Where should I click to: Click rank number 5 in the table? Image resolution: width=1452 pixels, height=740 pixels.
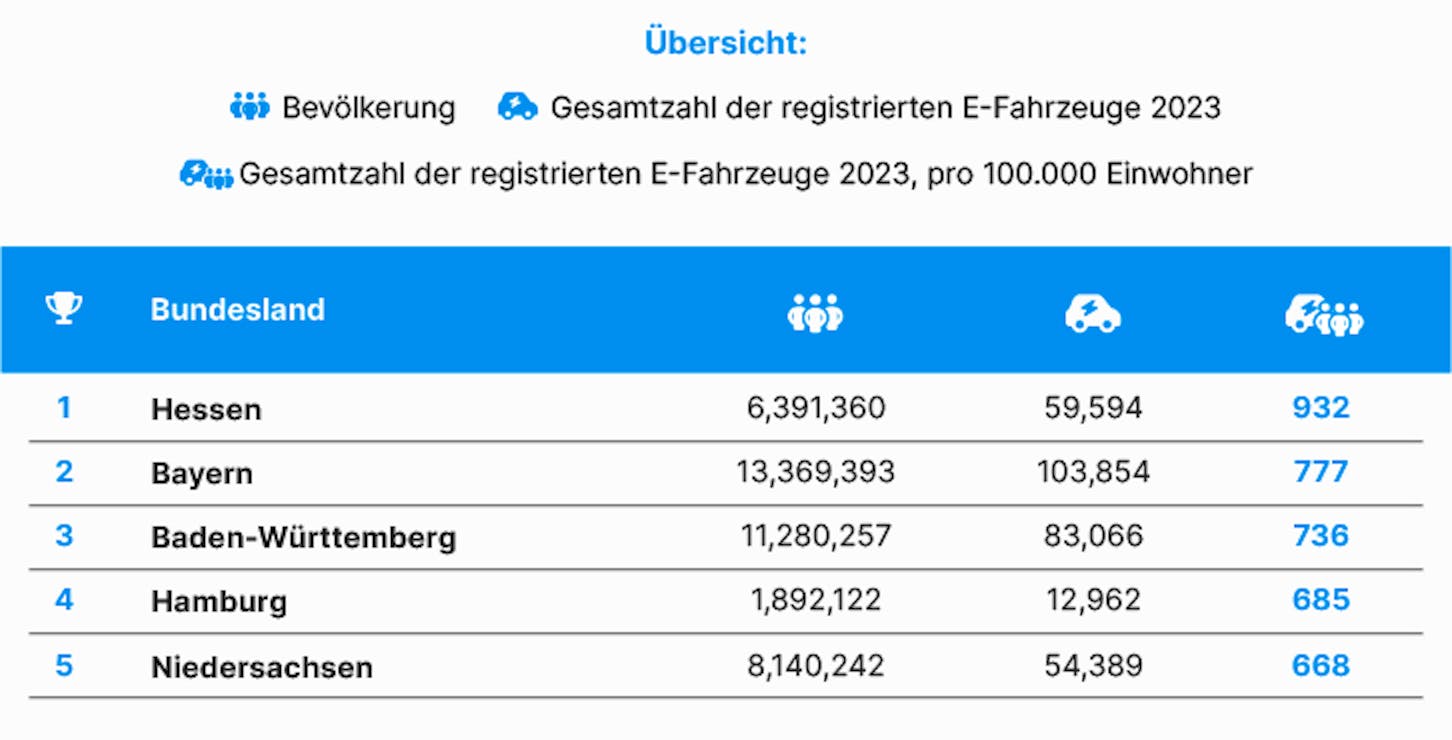[x=64, y=665]
